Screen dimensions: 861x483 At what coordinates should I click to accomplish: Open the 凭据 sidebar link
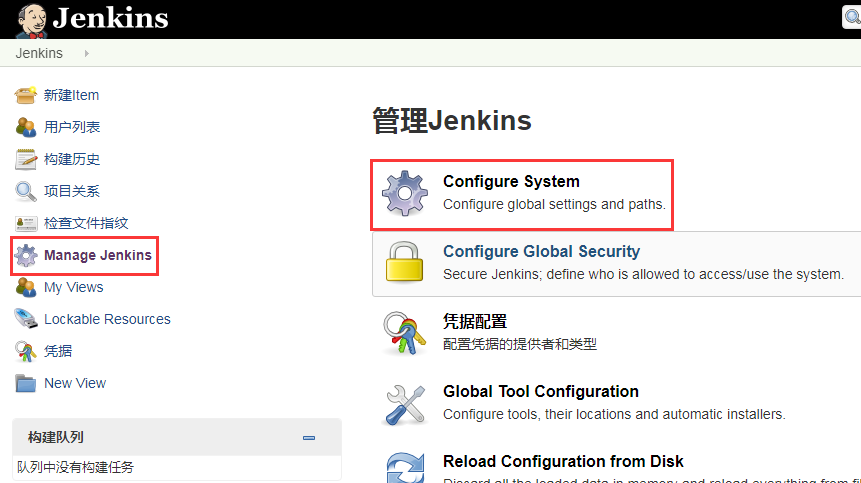click(58, 351)
